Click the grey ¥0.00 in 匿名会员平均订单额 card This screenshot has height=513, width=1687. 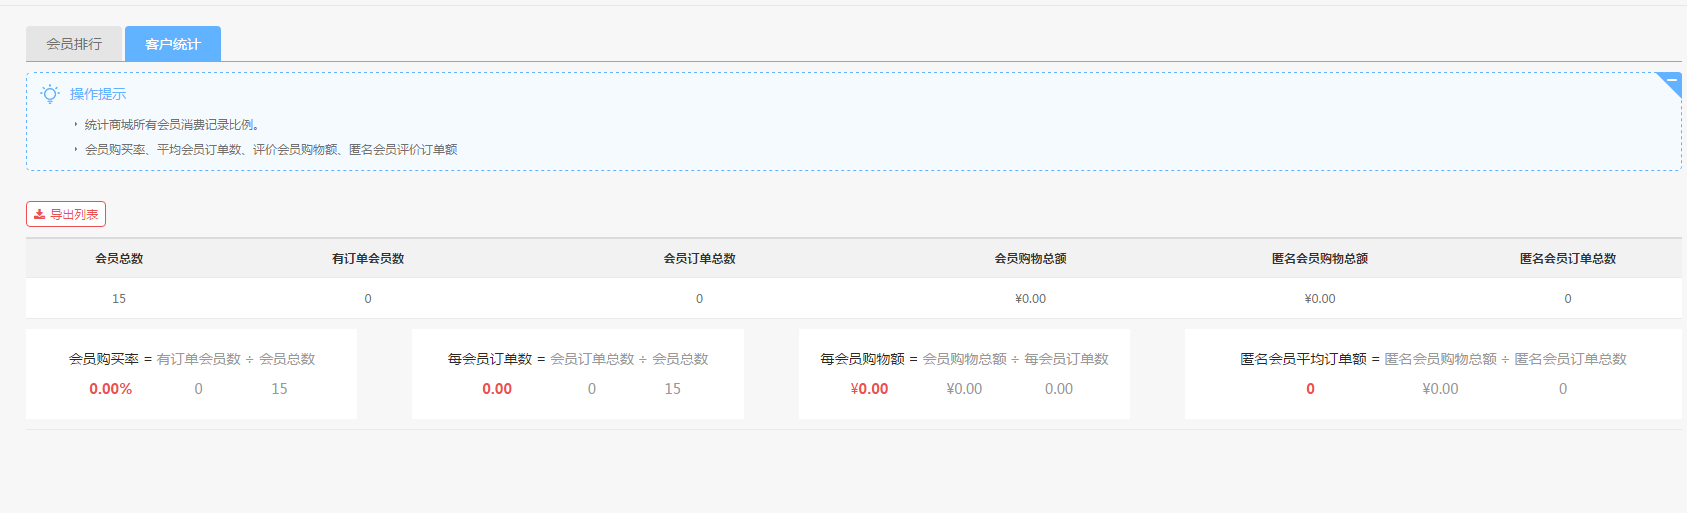click(1440, 389)
